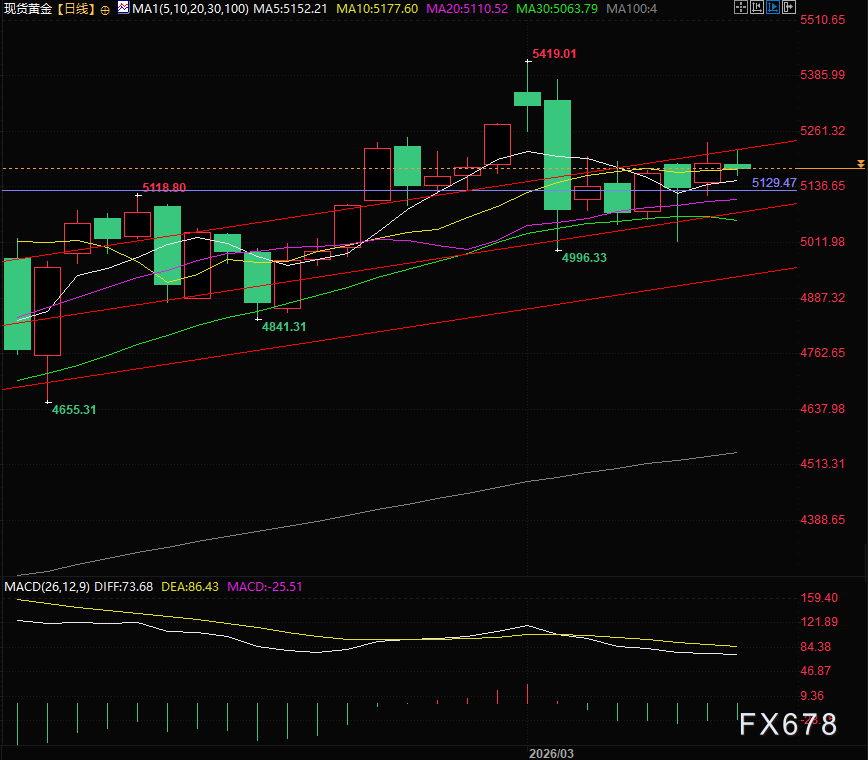Click the panel expand-right arrow icon
The height and width of the screenshot is (760, 868).
[x=789, y=7]
